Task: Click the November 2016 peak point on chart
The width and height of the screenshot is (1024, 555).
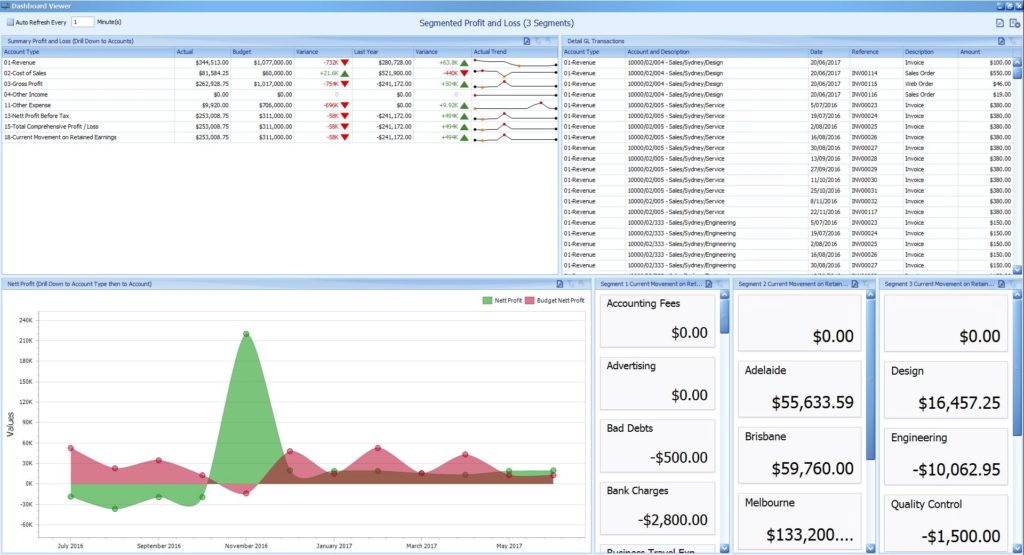Action: pyautogui.click(x=246, y=334)
